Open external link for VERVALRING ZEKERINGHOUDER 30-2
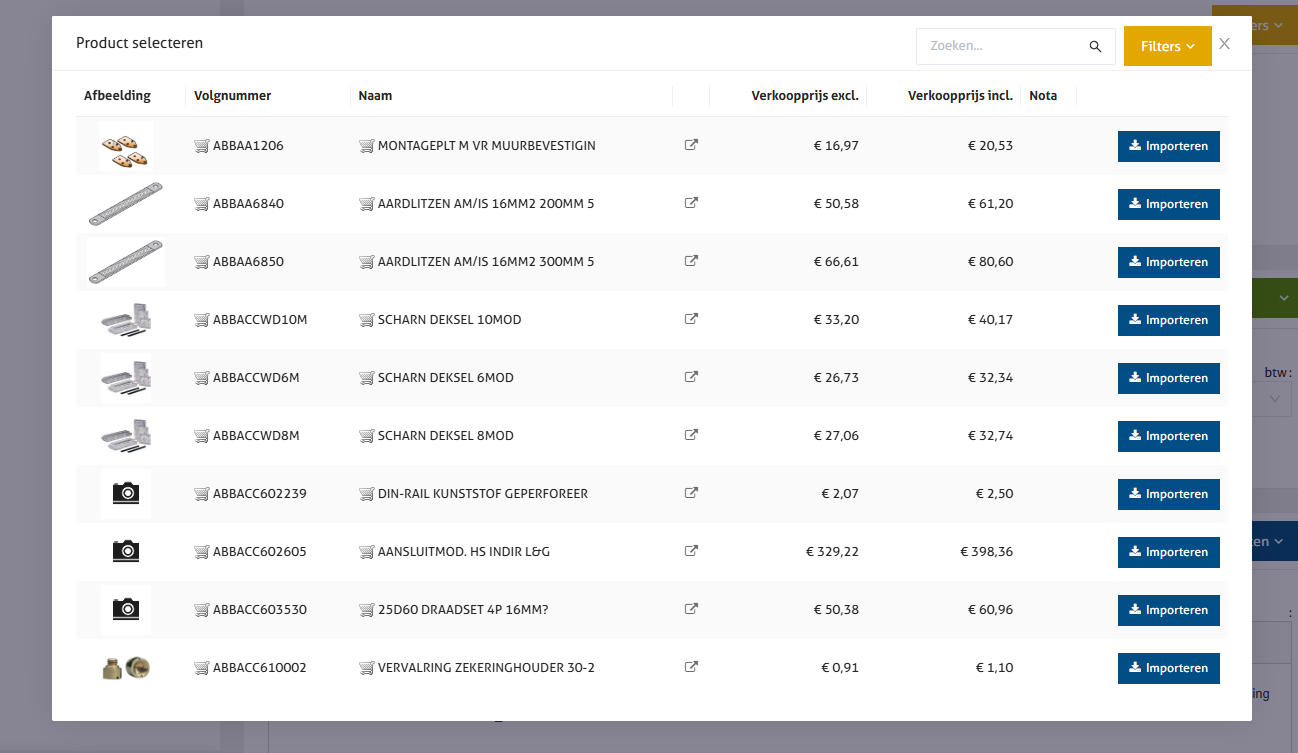This screenshot has width=1298, height=753. (x=690, y=667)
